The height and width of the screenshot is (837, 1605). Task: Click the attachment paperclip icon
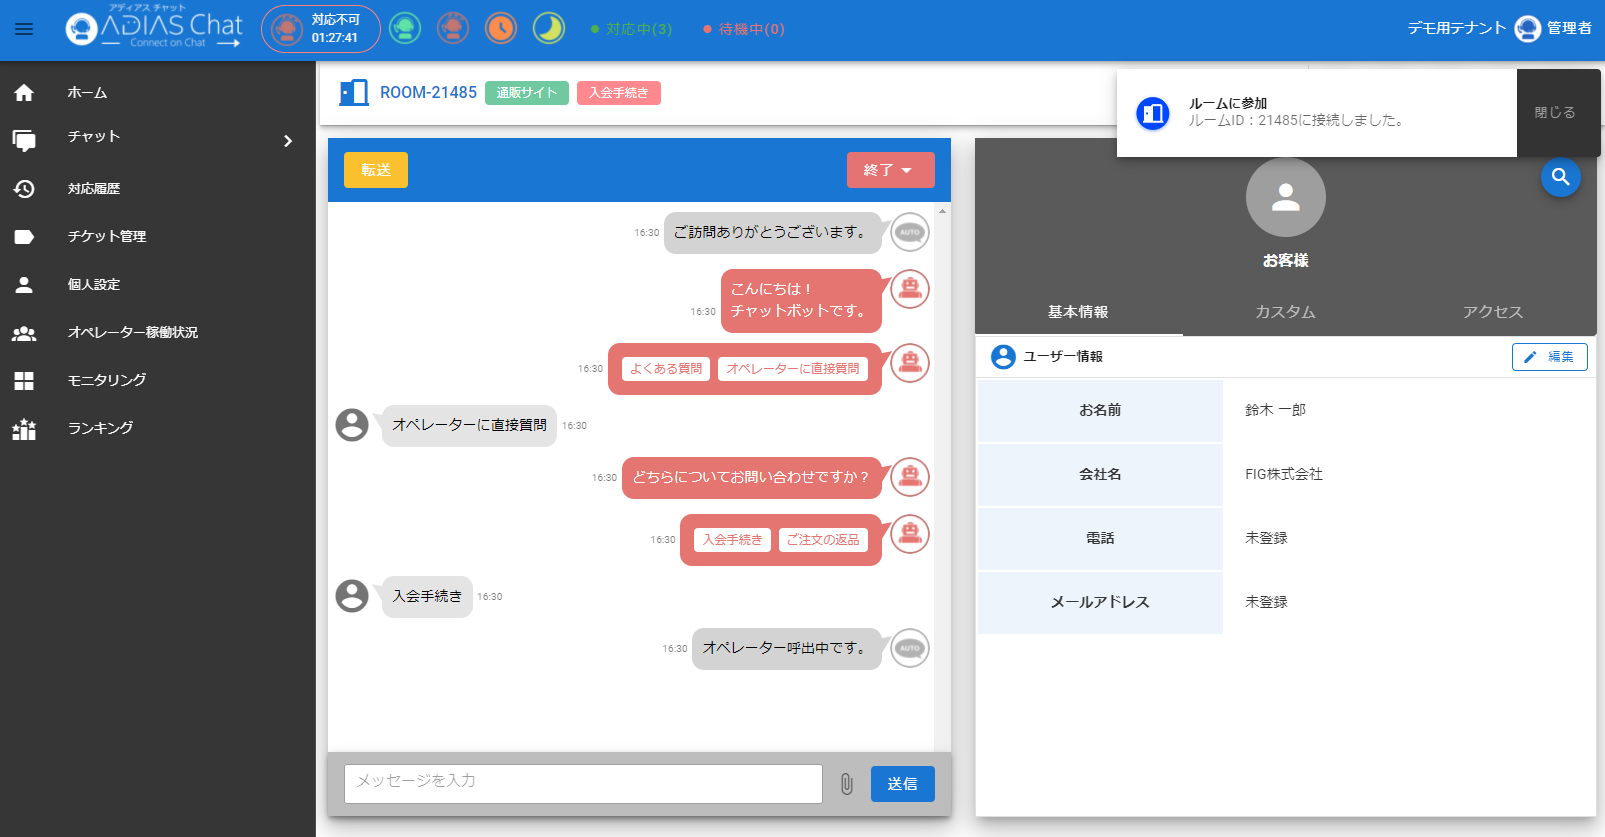(846, 784)
